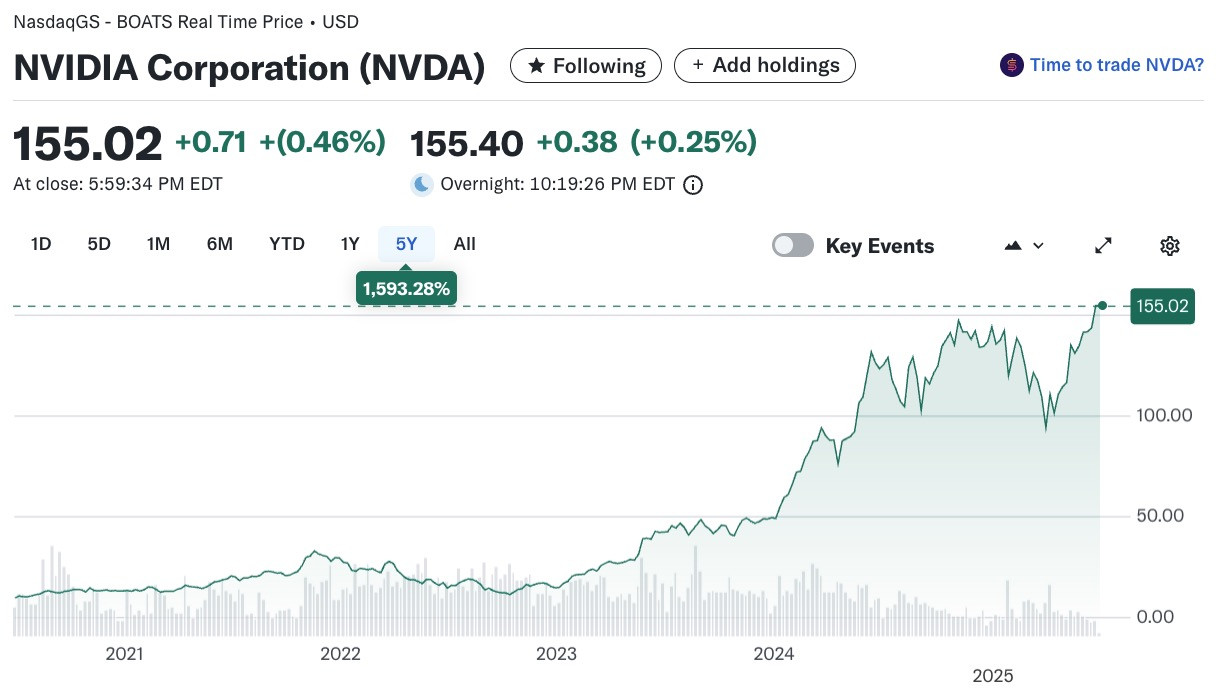
Task: Switch to the 6M range
Action: click(220, 244)
